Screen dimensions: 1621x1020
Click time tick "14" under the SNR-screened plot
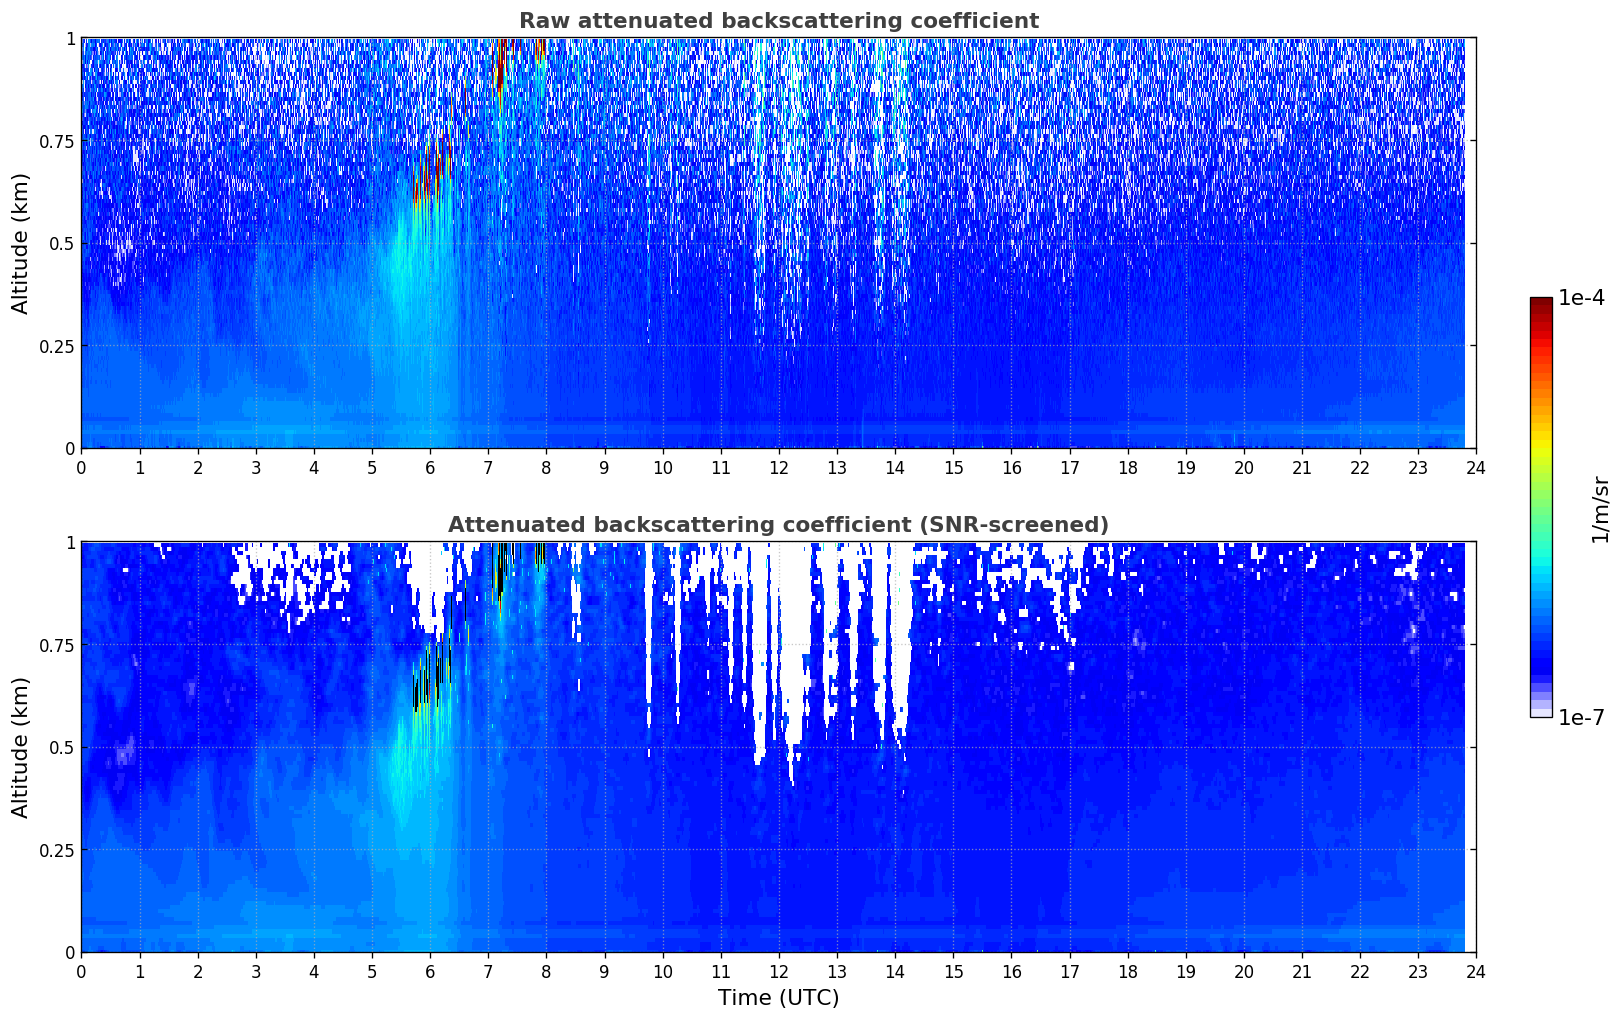coord(895,971)
